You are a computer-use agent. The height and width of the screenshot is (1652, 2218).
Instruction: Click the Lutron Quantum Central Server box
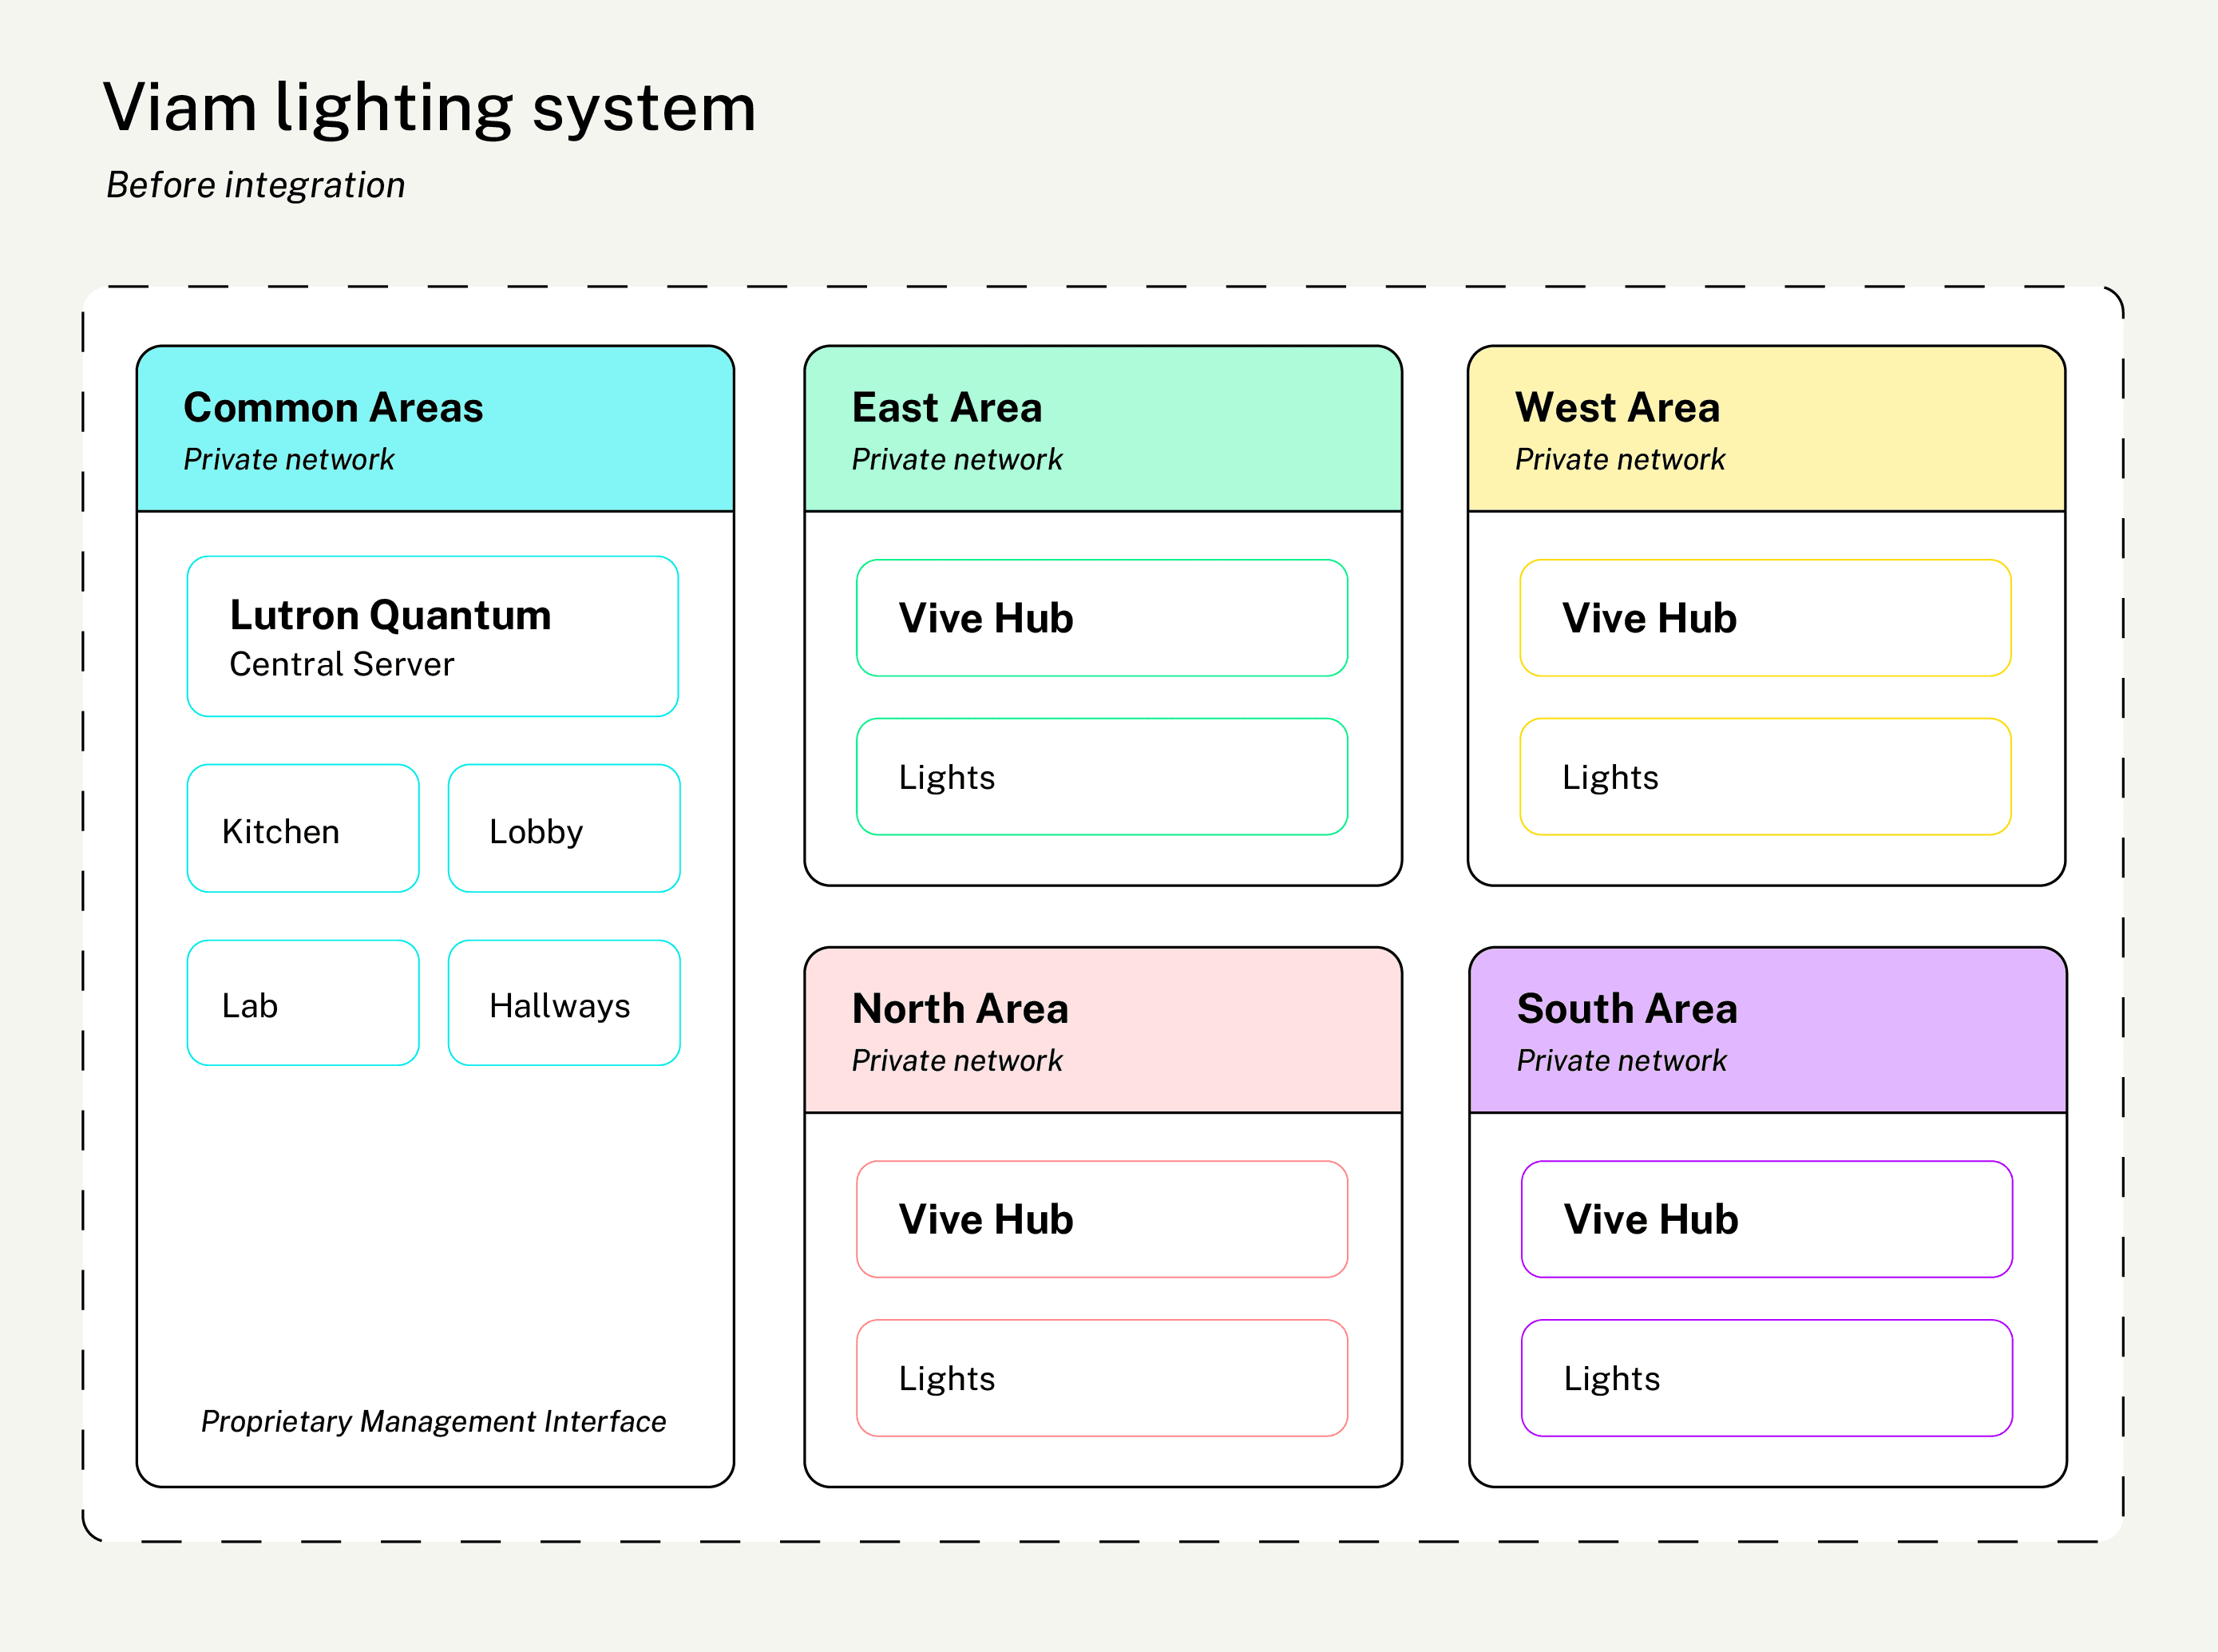point(433,636)
